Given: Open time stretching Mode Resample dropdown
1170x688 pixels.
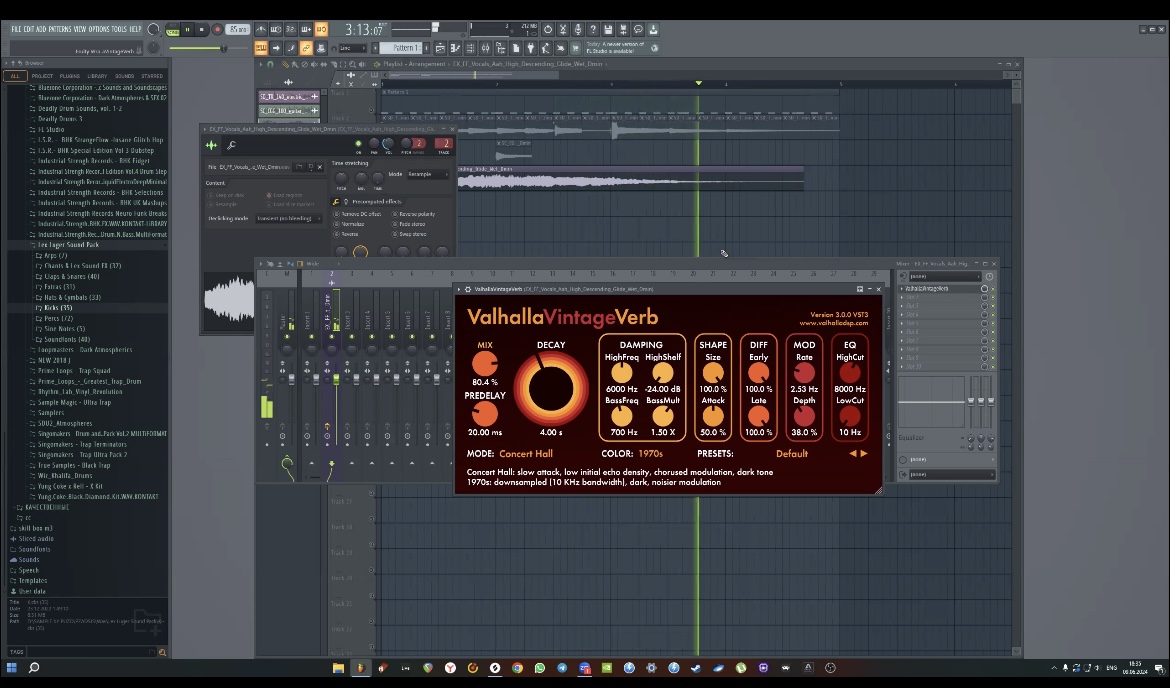Looking at the screenshot, I should [428, 174].
